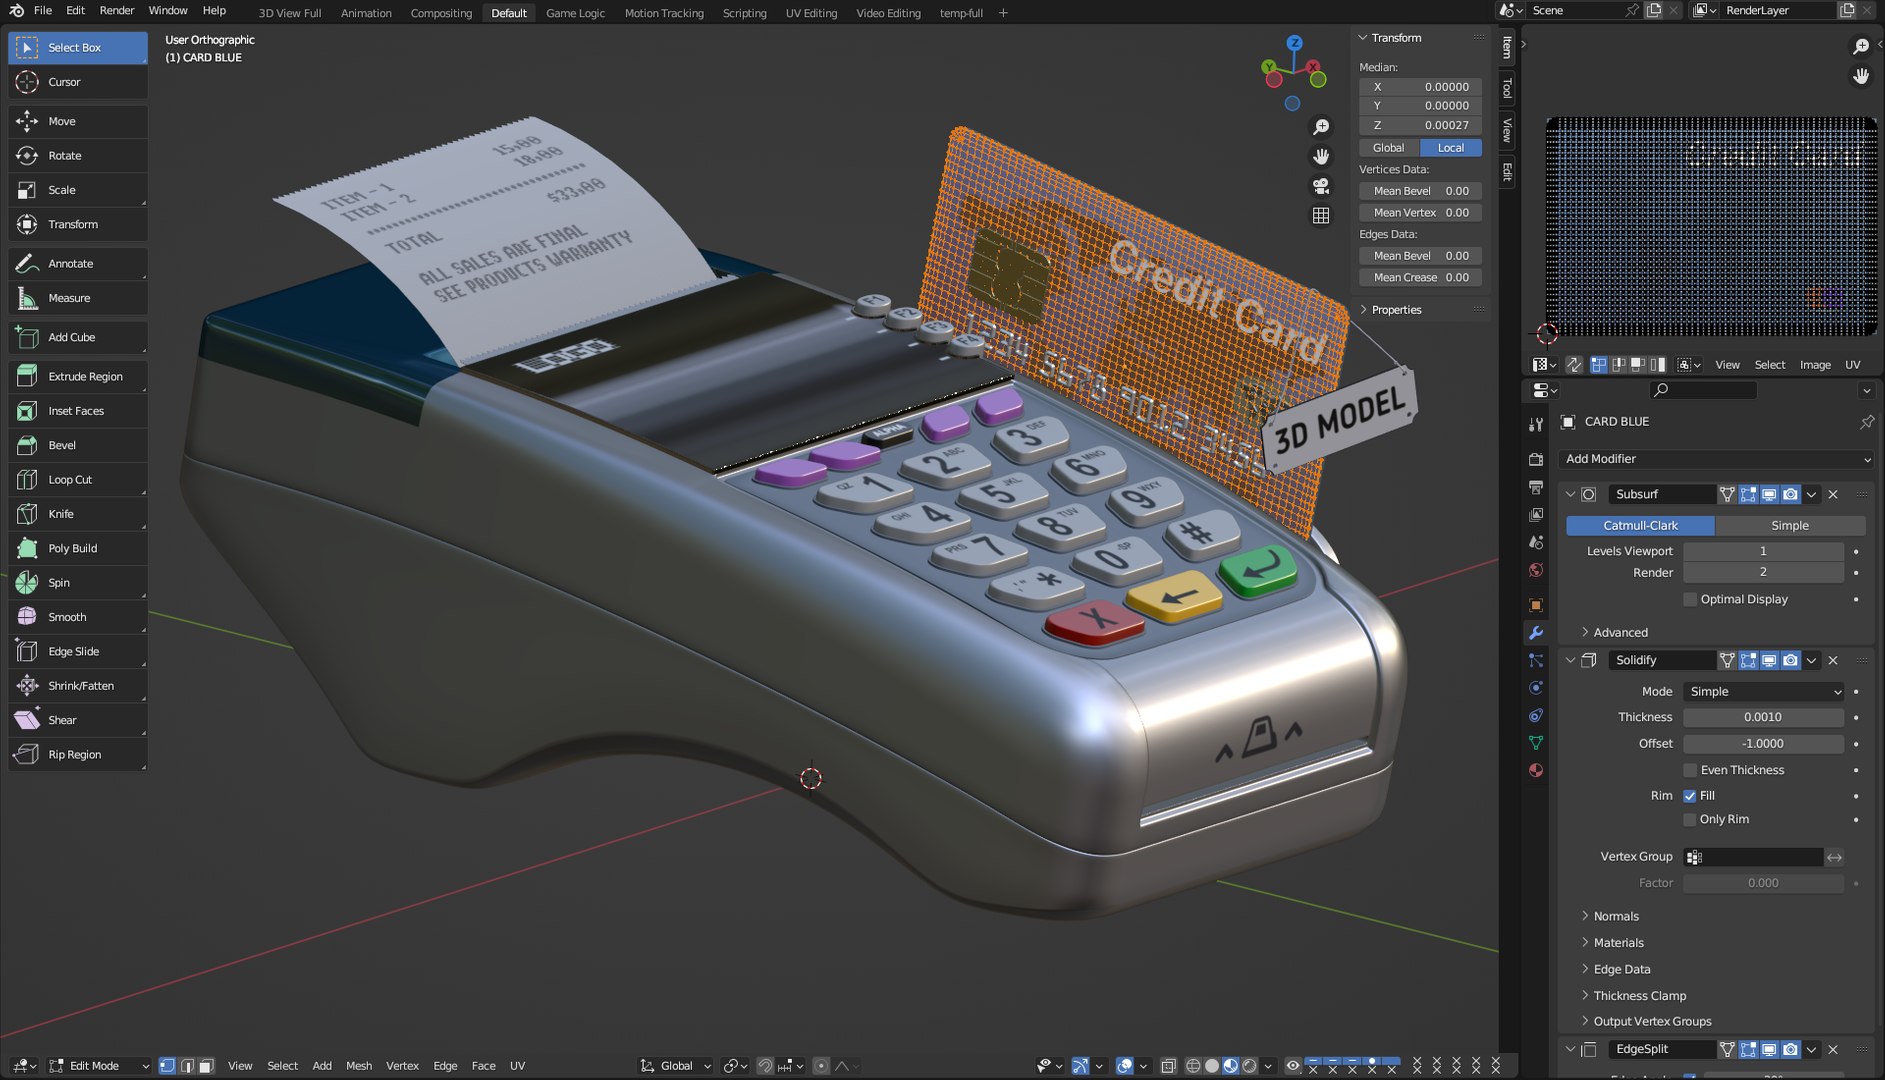Image resolution: width=1885 pixels, height=1080 pixels.
Task: Select the Extrude Region tool
Action: tap(78, 377)
